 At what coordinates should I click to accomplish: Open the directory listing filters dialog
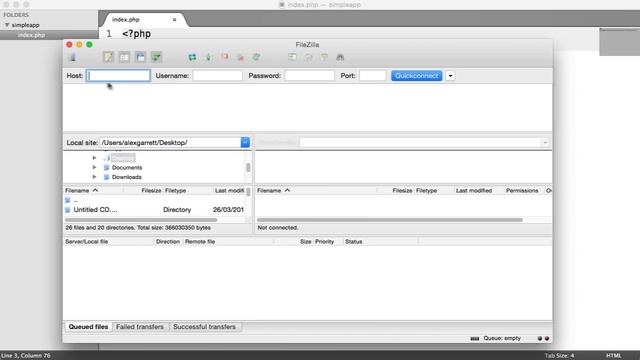coord(292,57)
